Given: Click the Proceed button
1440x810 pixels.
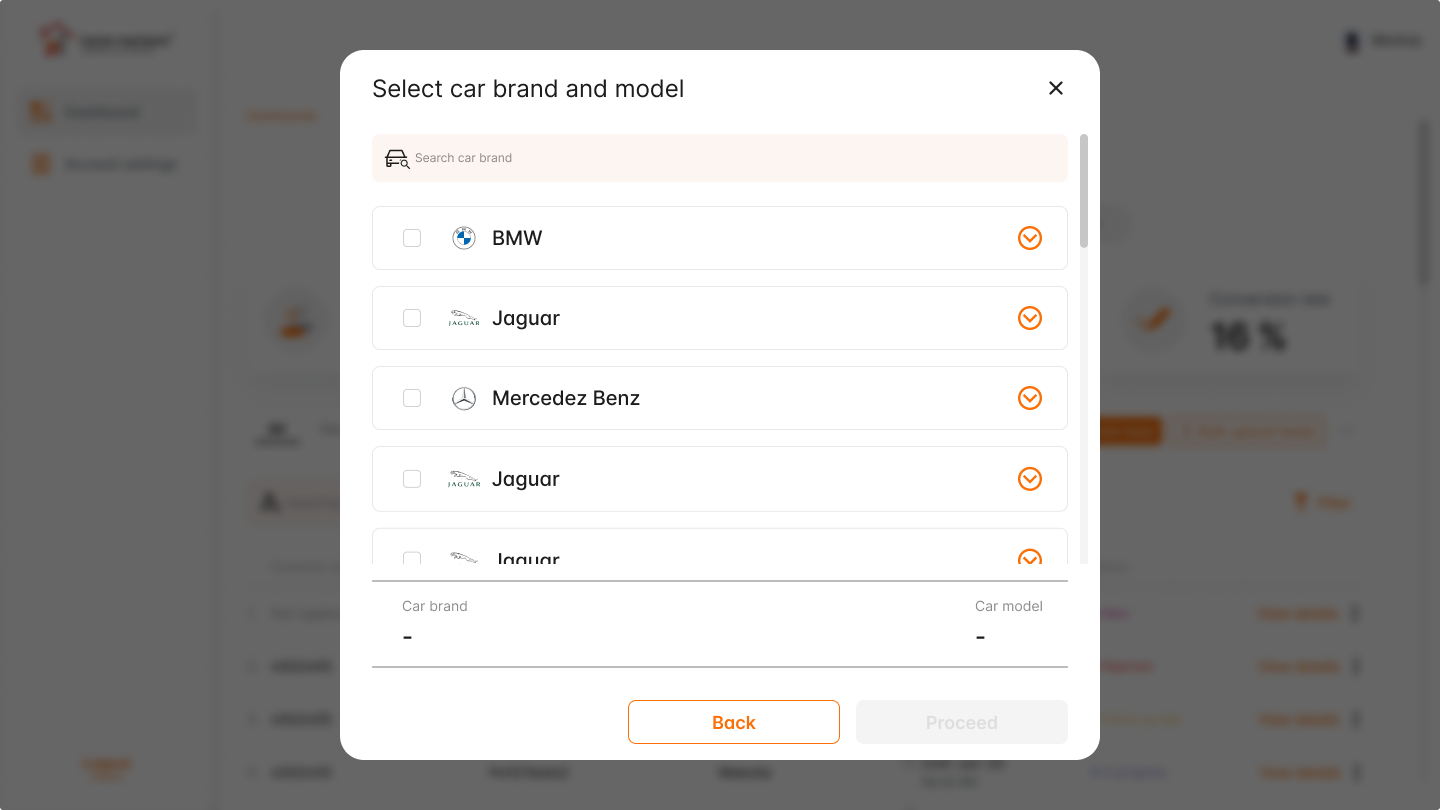Looking at the screenshot, I should 961,722.
